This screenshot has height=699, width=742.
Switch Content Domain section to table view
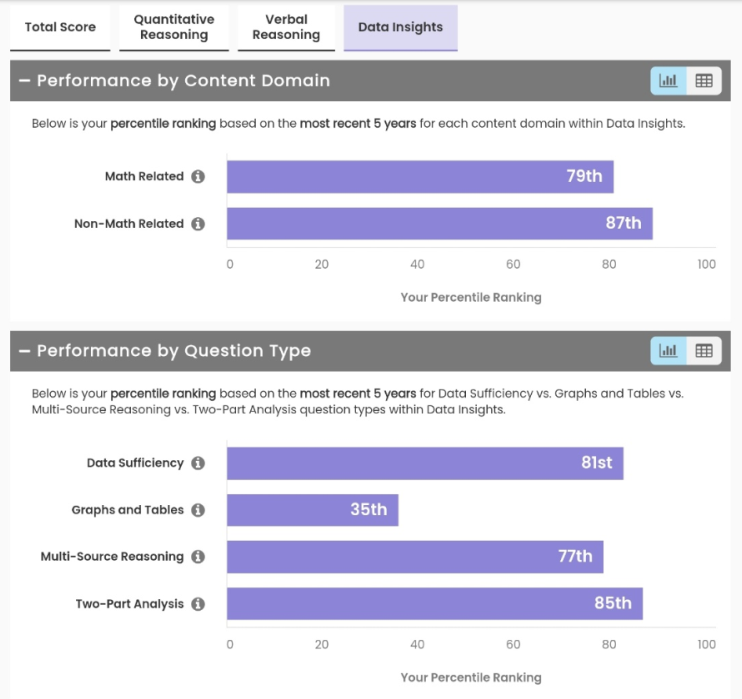pos(703,81)
